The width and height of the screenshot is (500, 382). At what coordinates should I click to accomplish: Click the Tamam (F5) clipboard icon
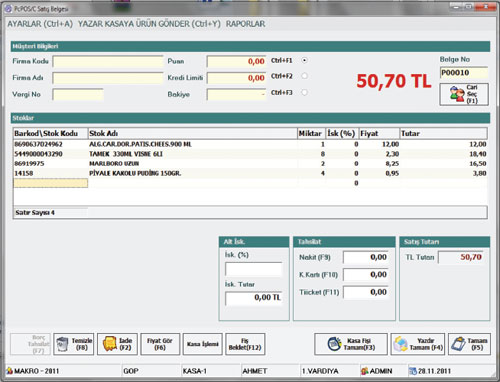click(458, 344)
